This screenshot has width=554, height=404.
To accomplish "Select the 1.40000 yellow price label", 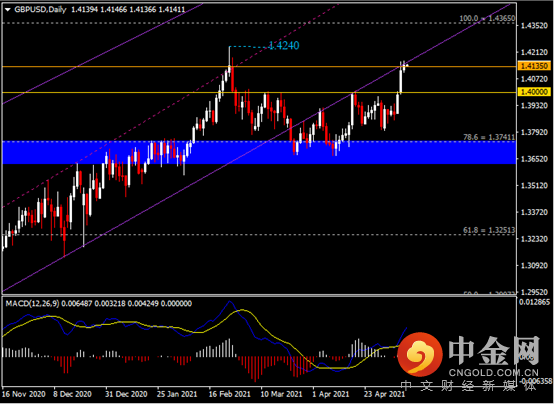I will click(x=534, y=92).
